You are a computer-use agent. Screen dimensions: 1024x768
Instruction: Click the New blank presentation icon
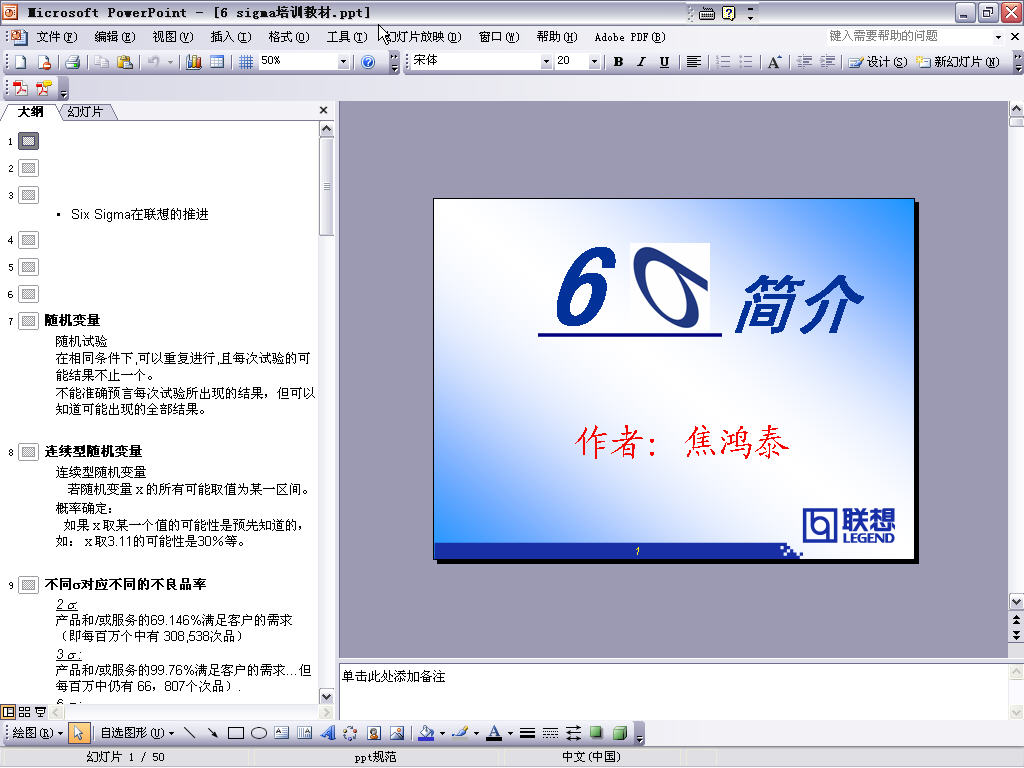[21, 62]
